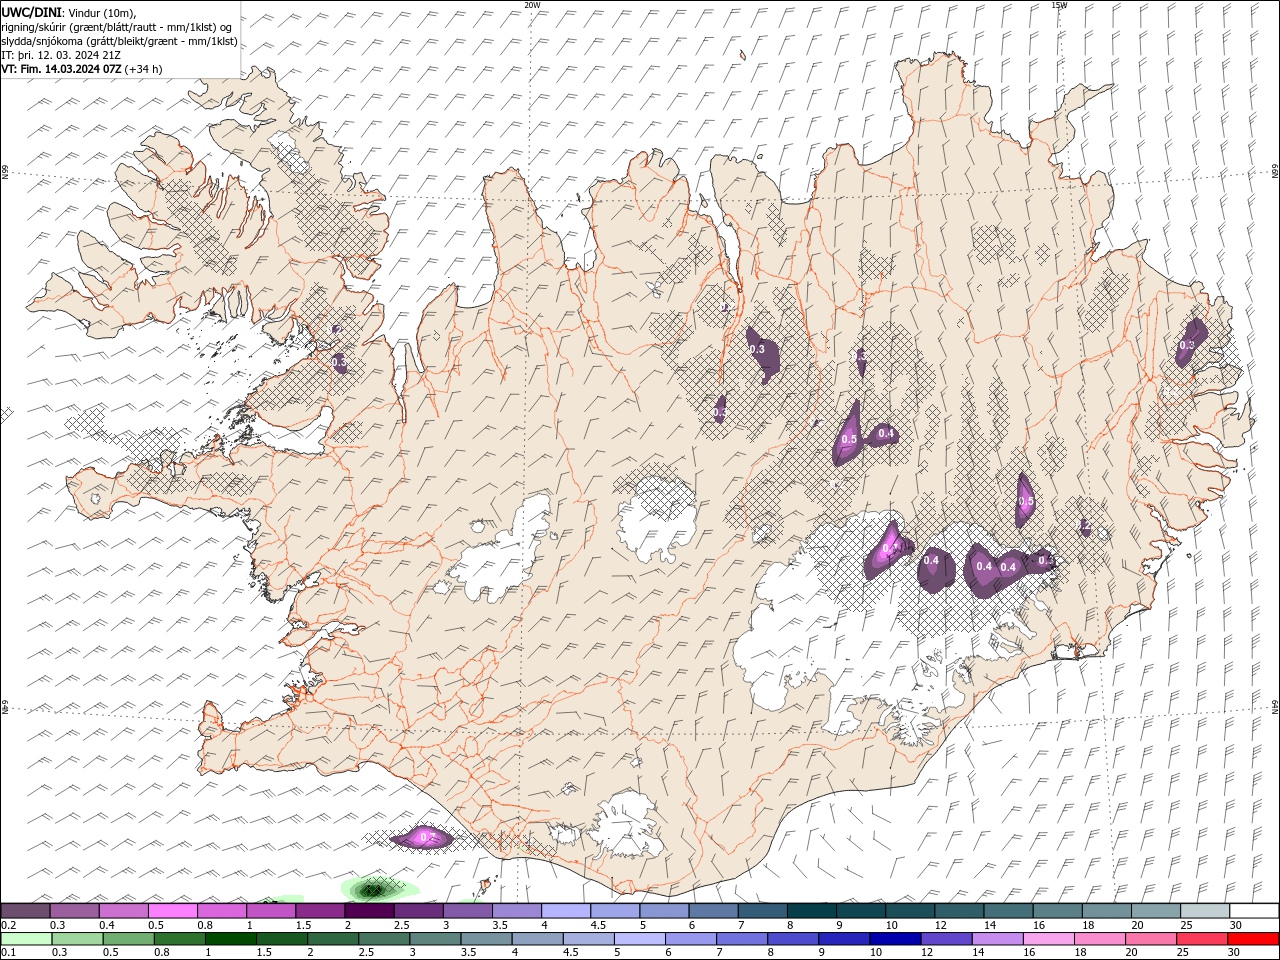
Task: Click the deep blue bottom-row swatch at 10
Action: click(894, 939)
